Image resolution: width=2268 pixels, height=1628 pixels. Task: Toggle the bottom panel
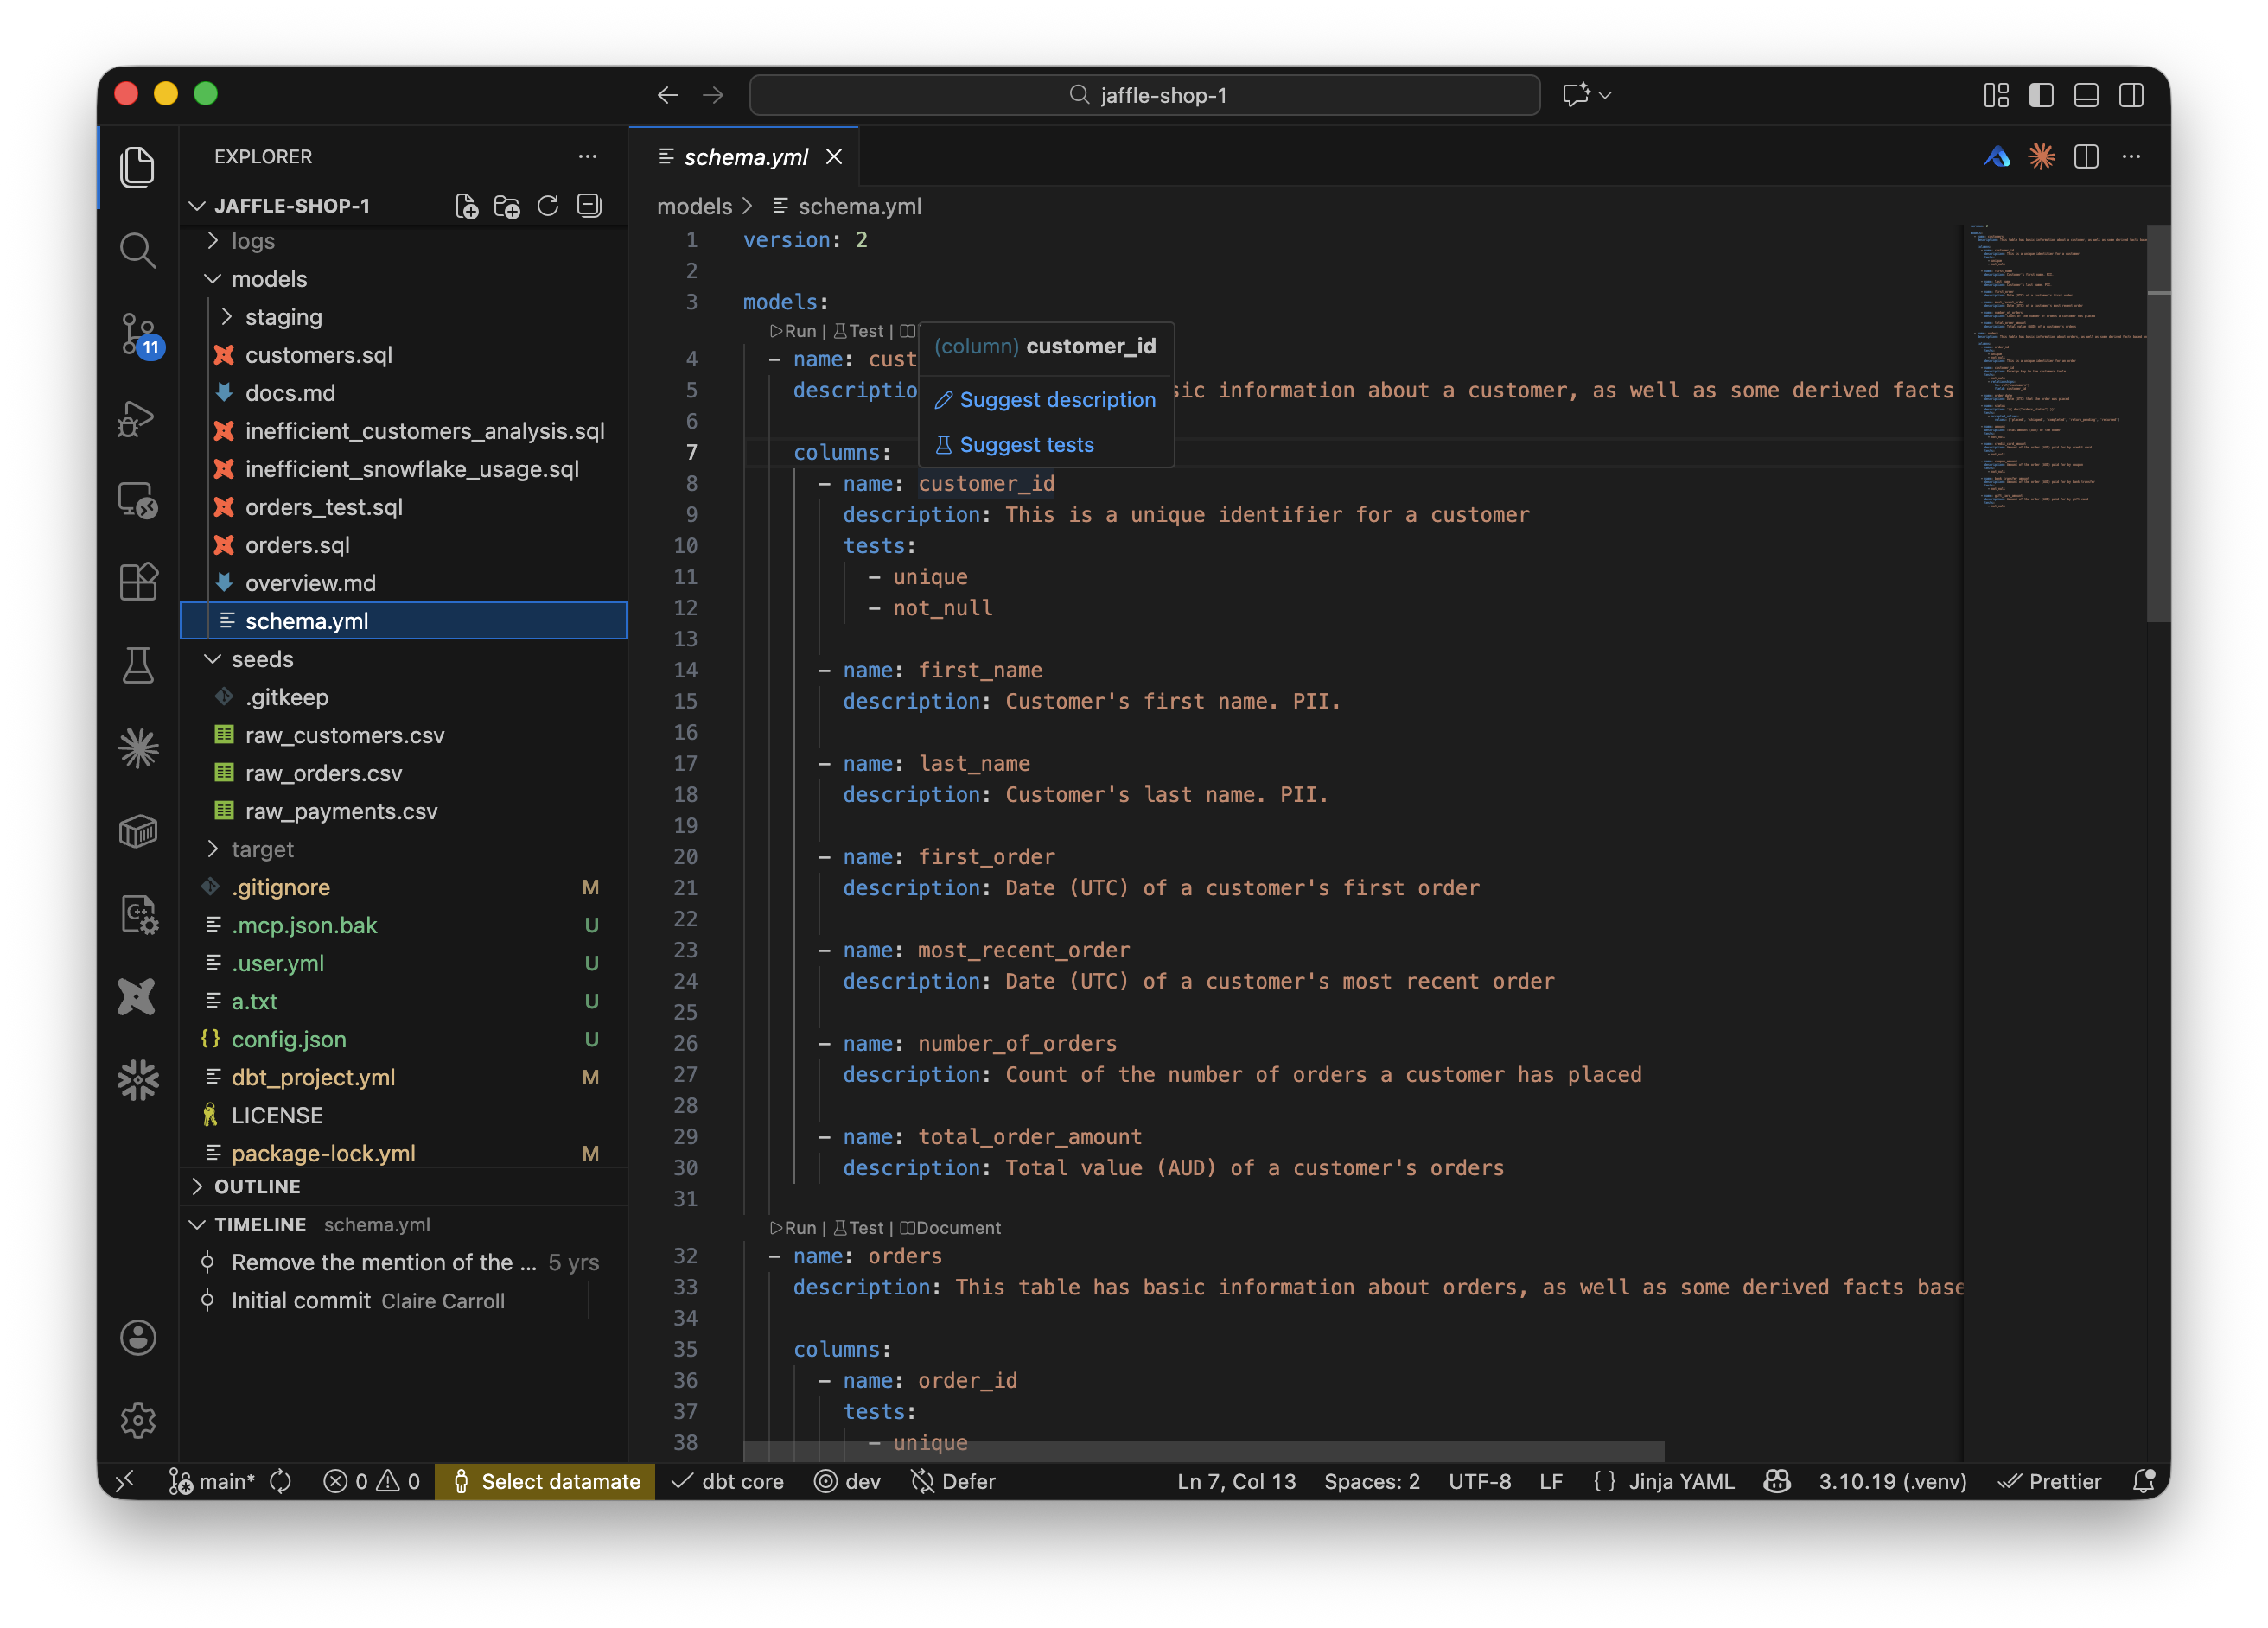pyautogui.click(x=2086, y=95)
